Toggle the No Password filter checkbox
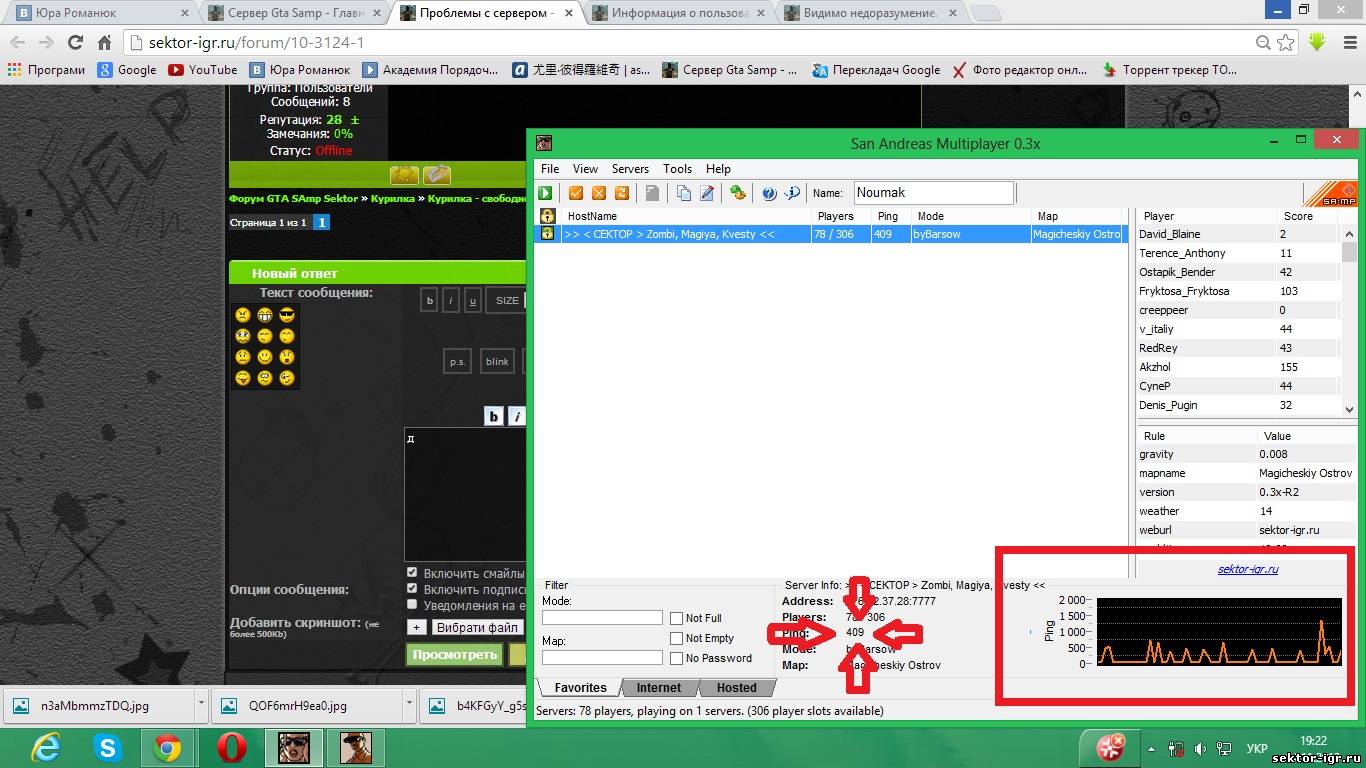Viewport: 1366px width, 768px height. [677, 658]
